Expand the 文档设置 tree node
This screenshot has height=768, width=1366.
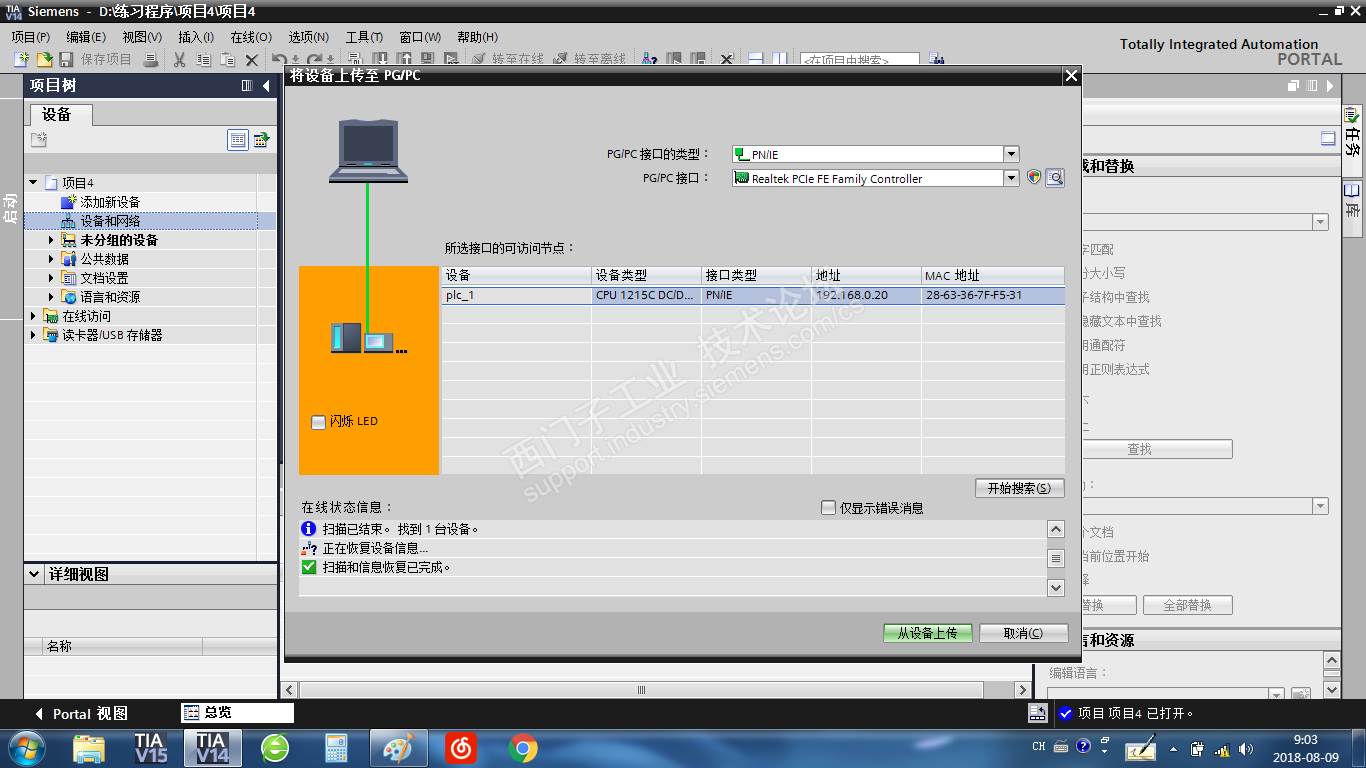click(x=51, y=278)
